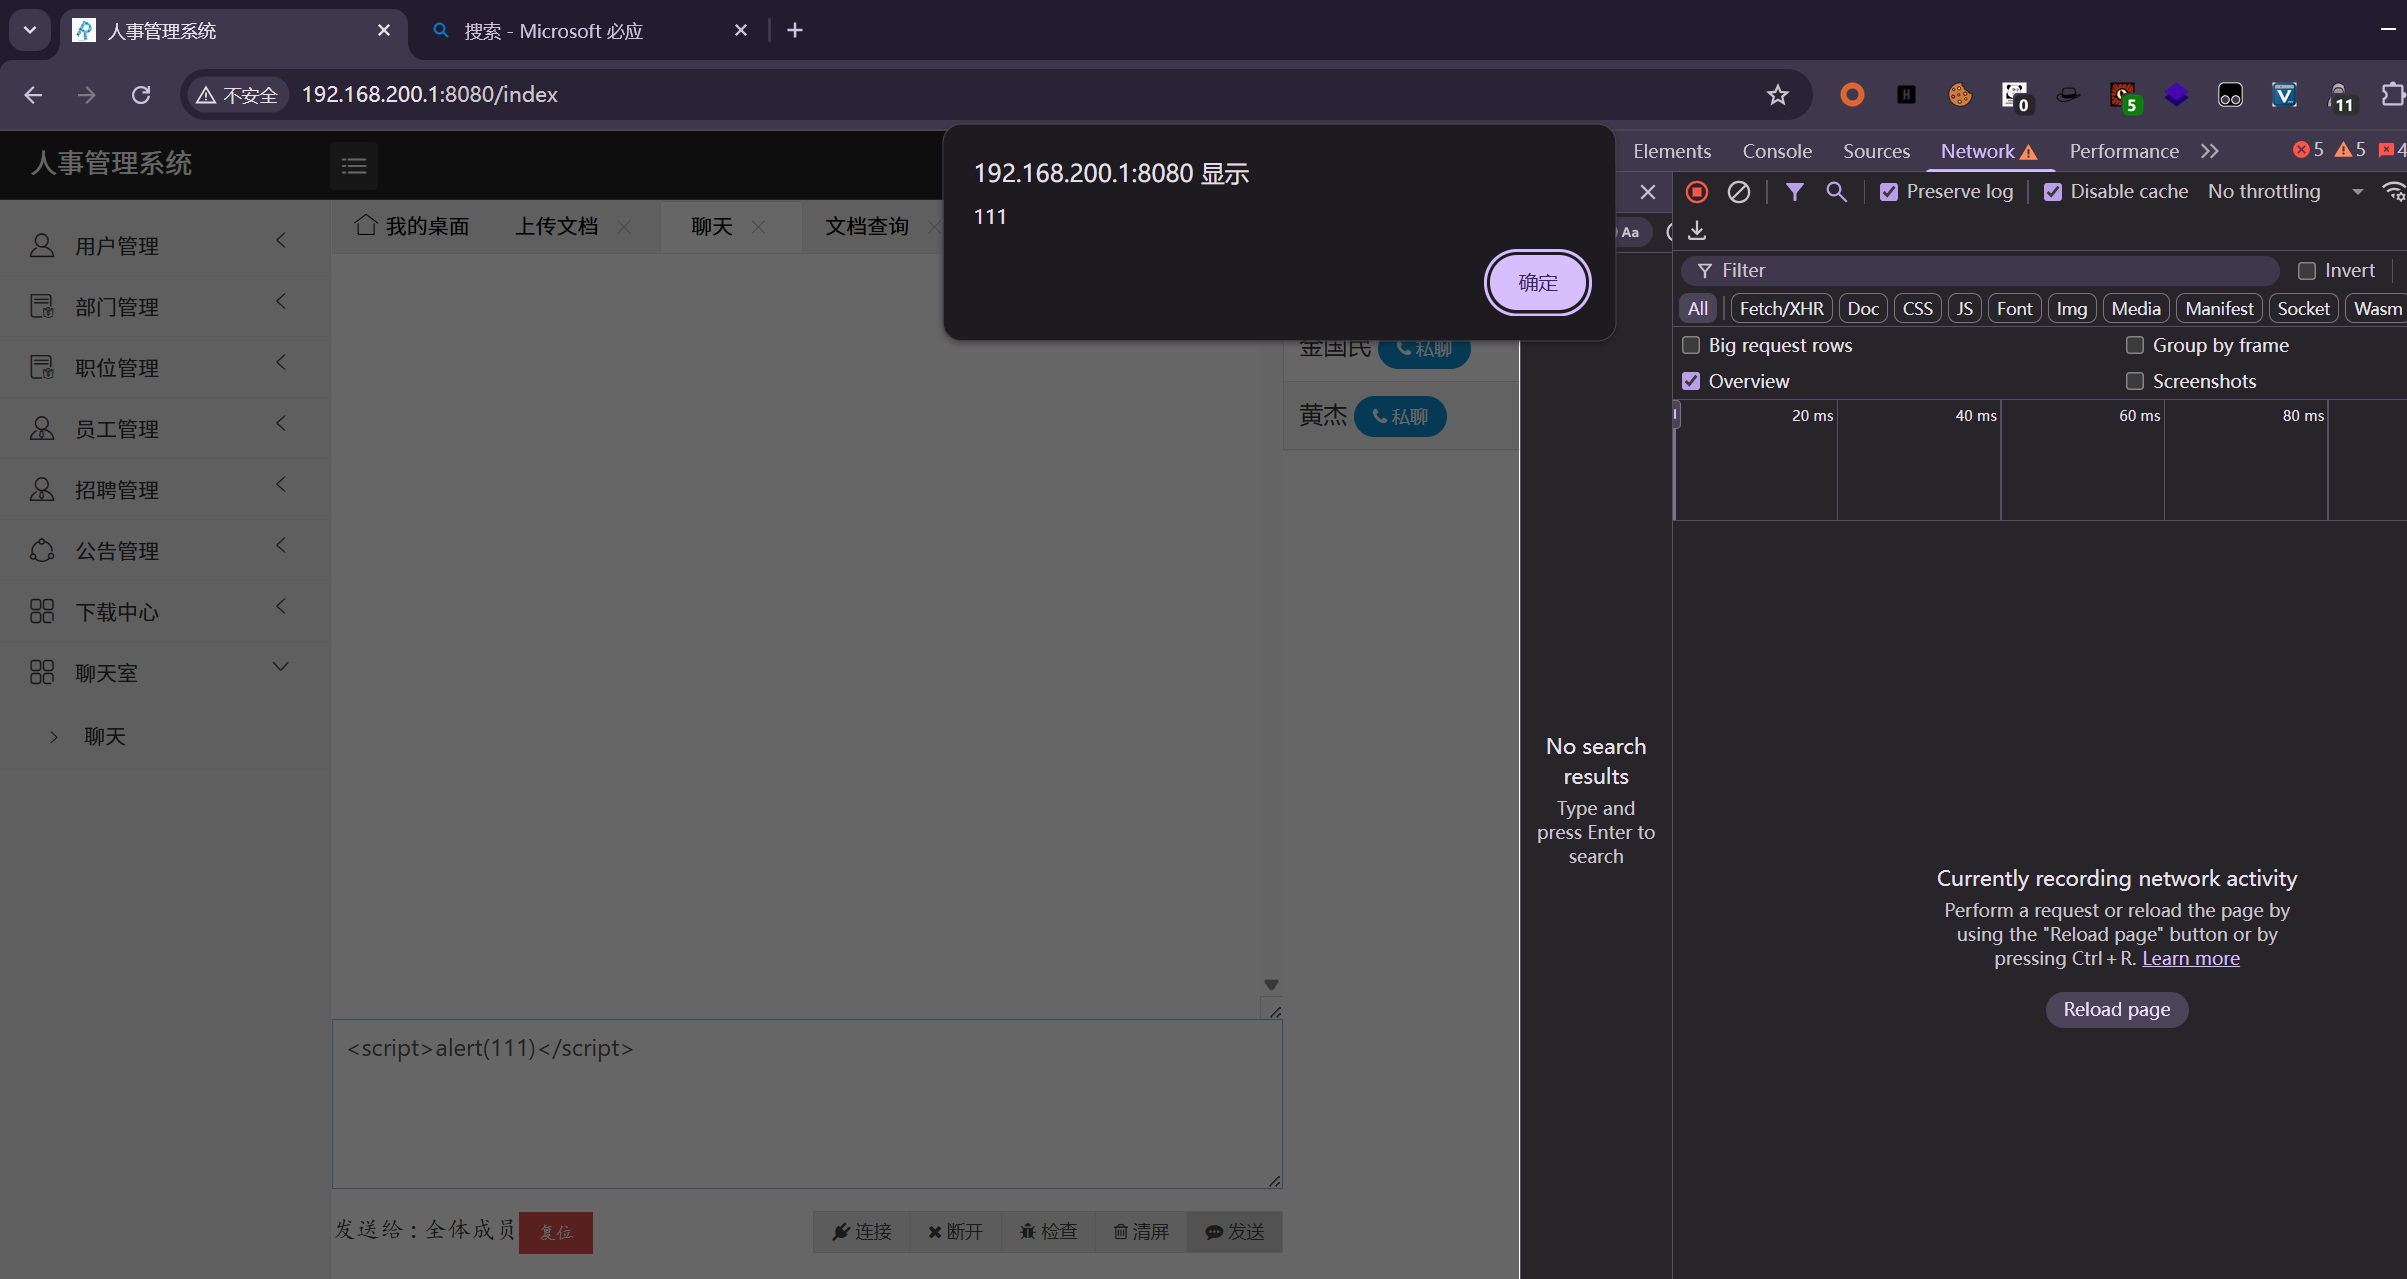Screen dimensions: 2407x1279
Task: Uncheck the Disable cache checkbox
Action: [2053, 192]
